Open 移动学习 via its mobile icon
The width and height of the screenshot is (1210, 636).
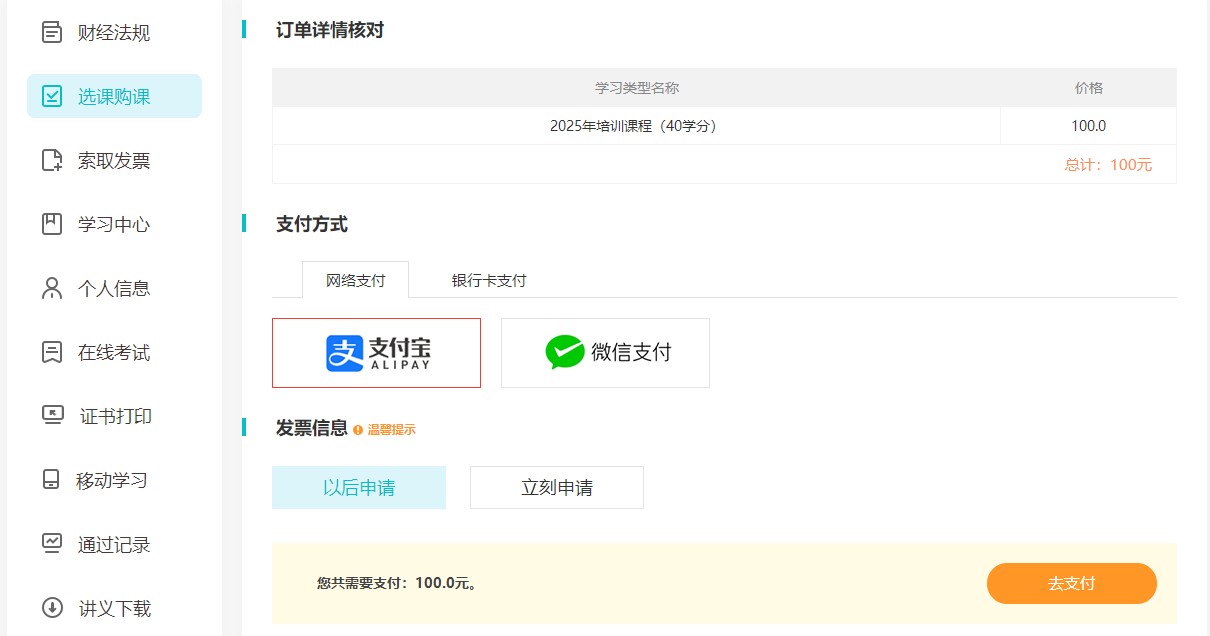51,480
